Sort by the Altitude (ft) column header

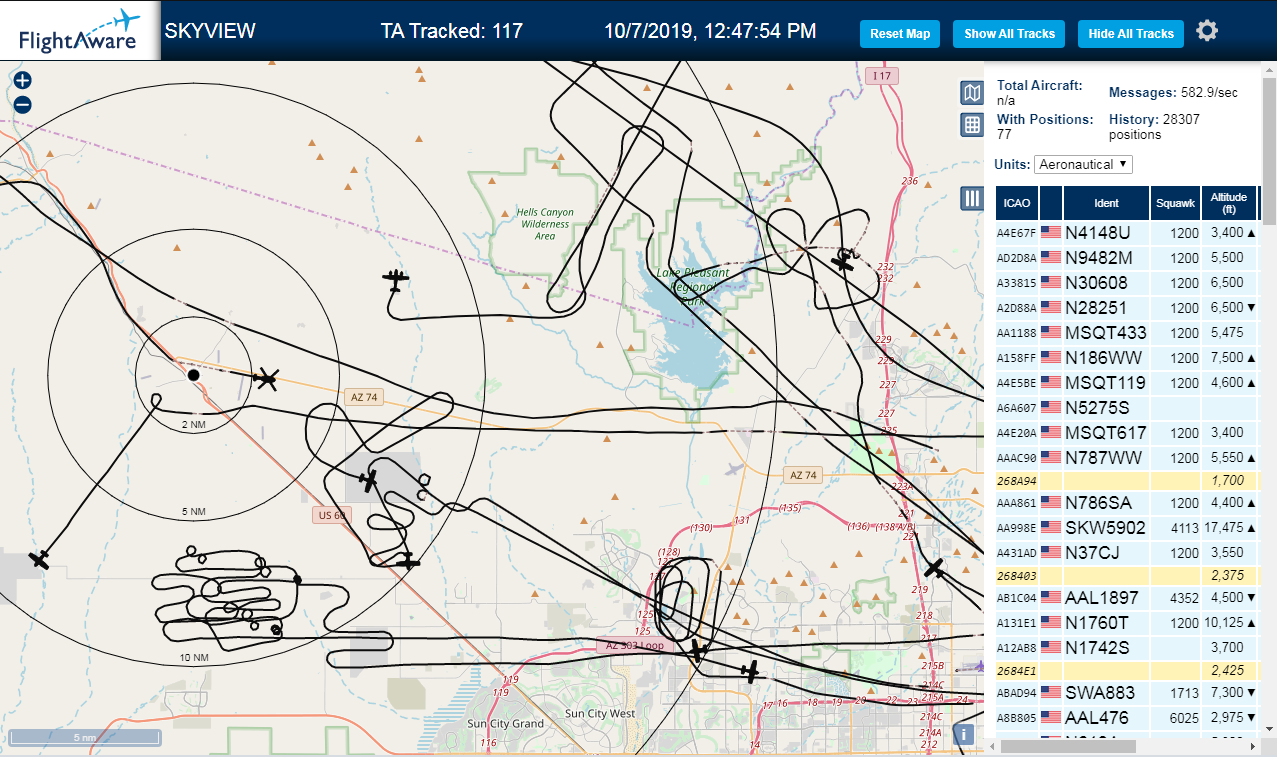1229,203
